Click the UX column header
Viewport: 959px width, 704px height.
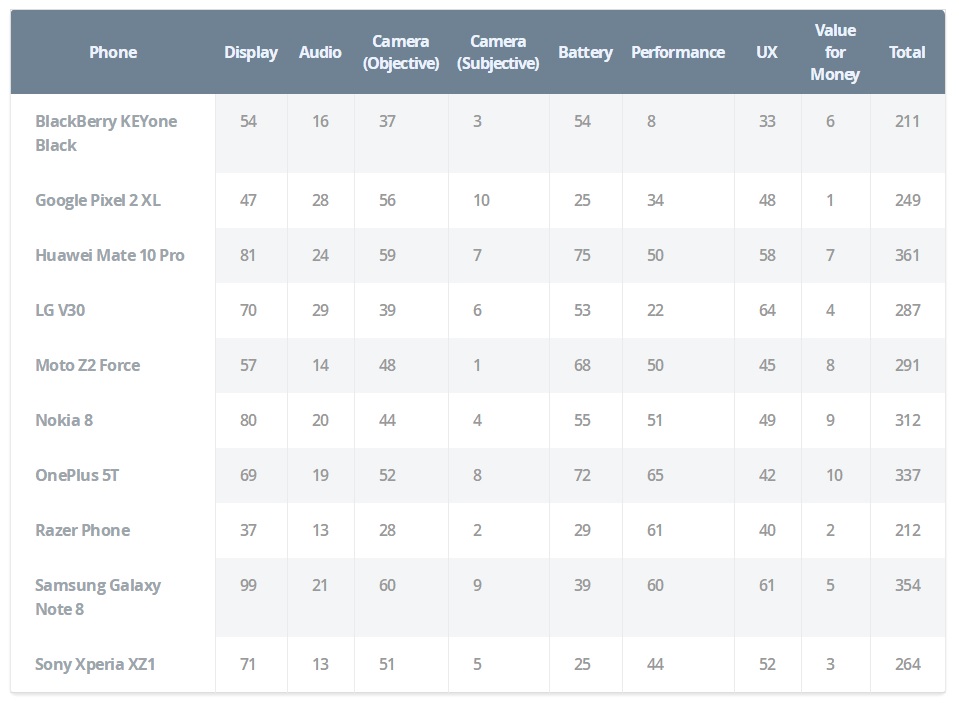tap(767, 52)
